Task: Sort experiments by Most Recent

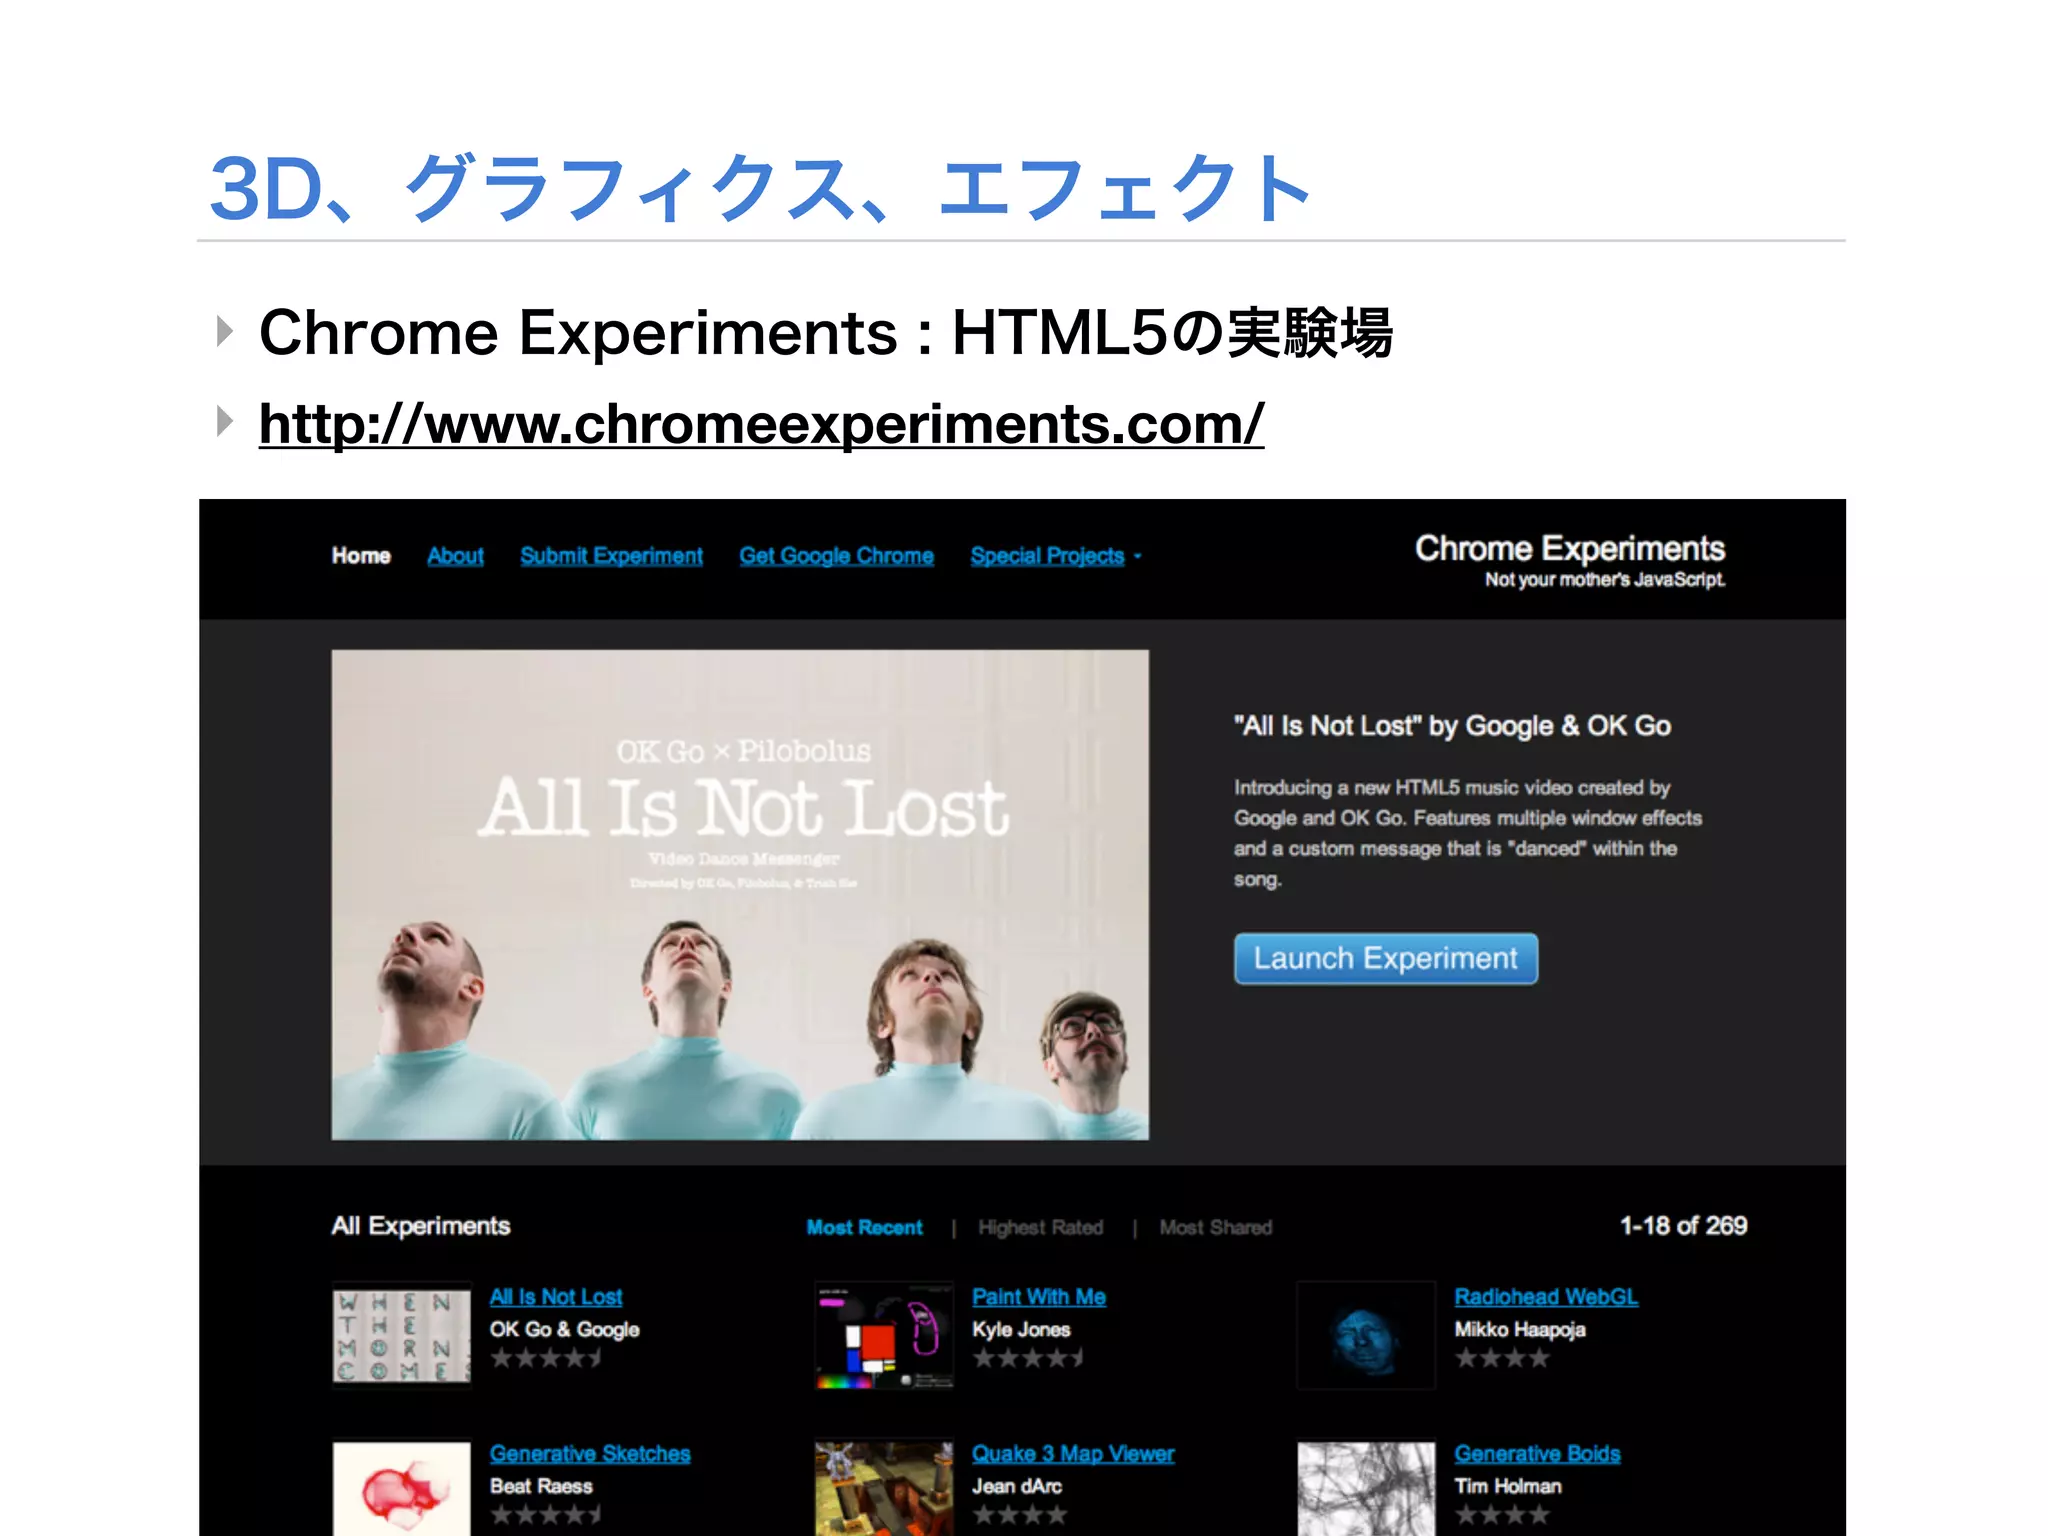Action: point(864,1227)
